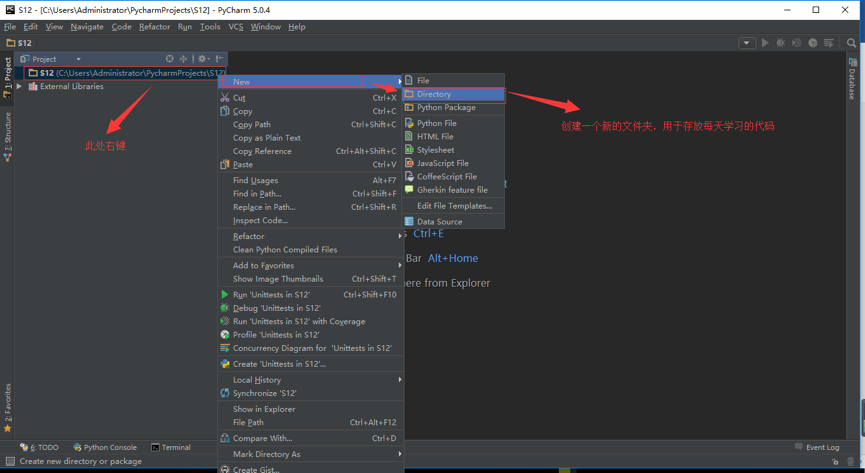Click the S12 navigation bar breadcrumb
The width and height of the screenshot is (865, 473).
click(x=19, y=42)
